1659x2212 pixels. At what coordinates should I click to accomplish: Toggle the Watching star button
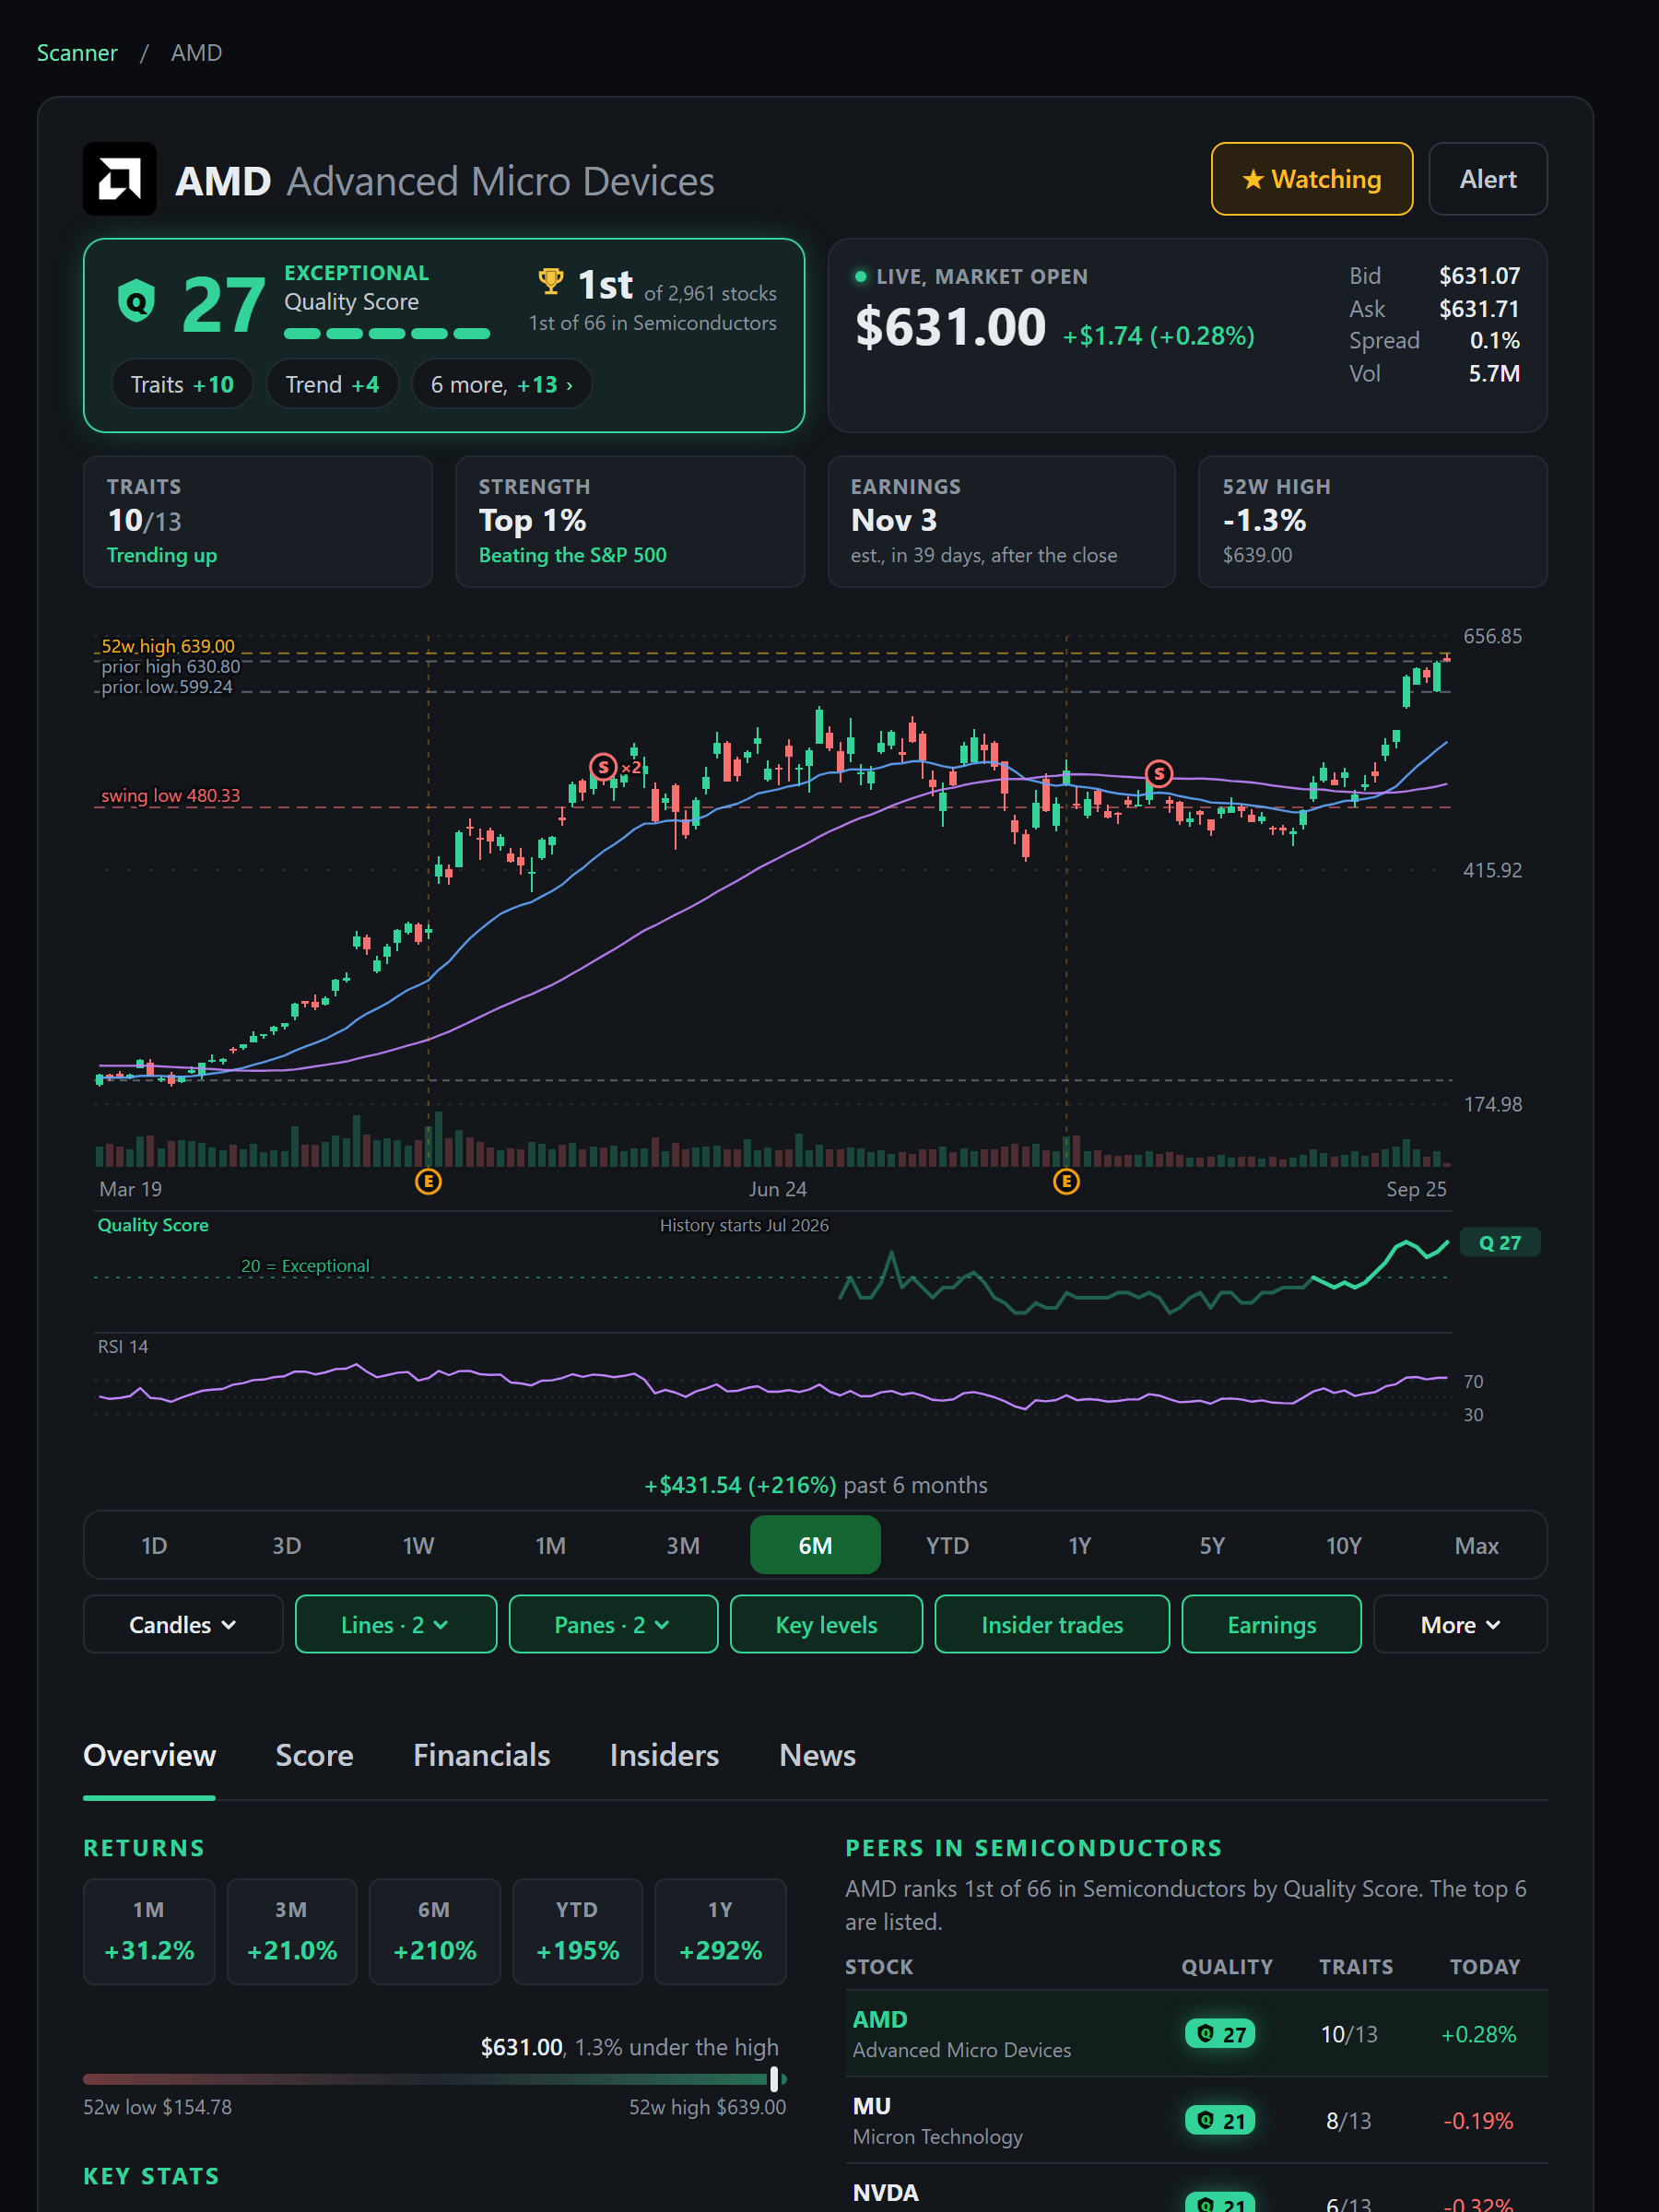pos(1311,179)
